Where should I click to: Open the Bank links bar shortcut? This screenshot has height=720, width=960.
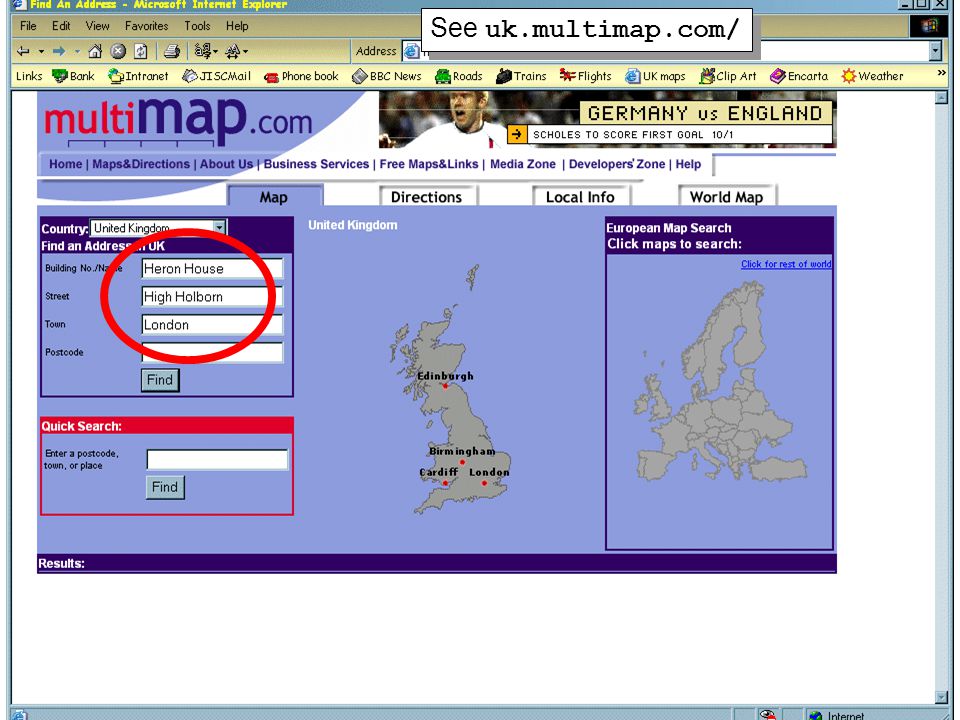click(73, 76)
